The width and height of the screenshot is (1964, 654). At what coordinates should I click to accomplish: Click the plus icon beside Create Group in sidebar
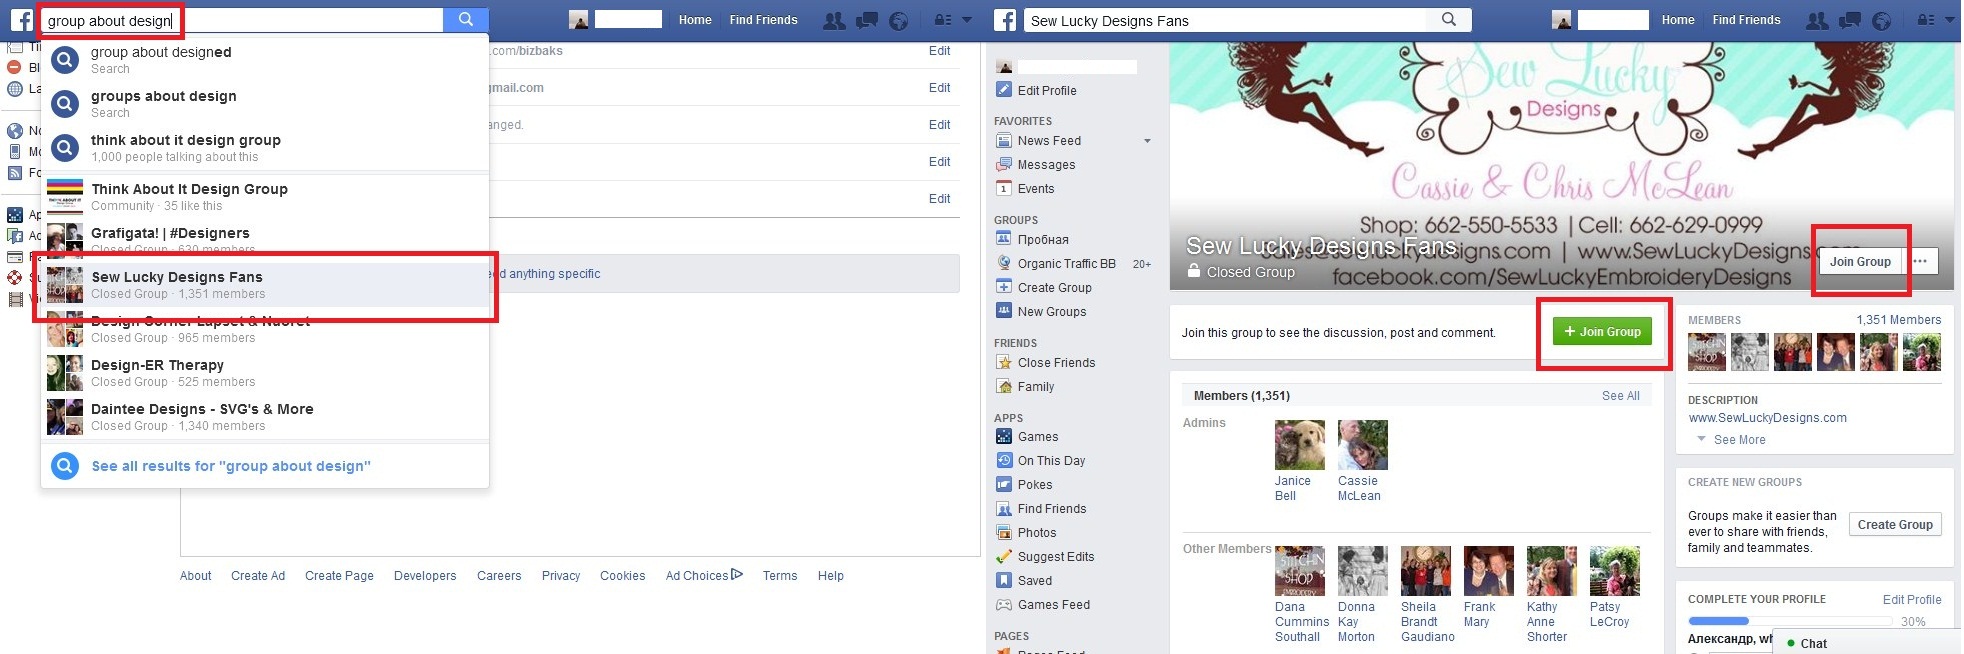point(1004,287)
